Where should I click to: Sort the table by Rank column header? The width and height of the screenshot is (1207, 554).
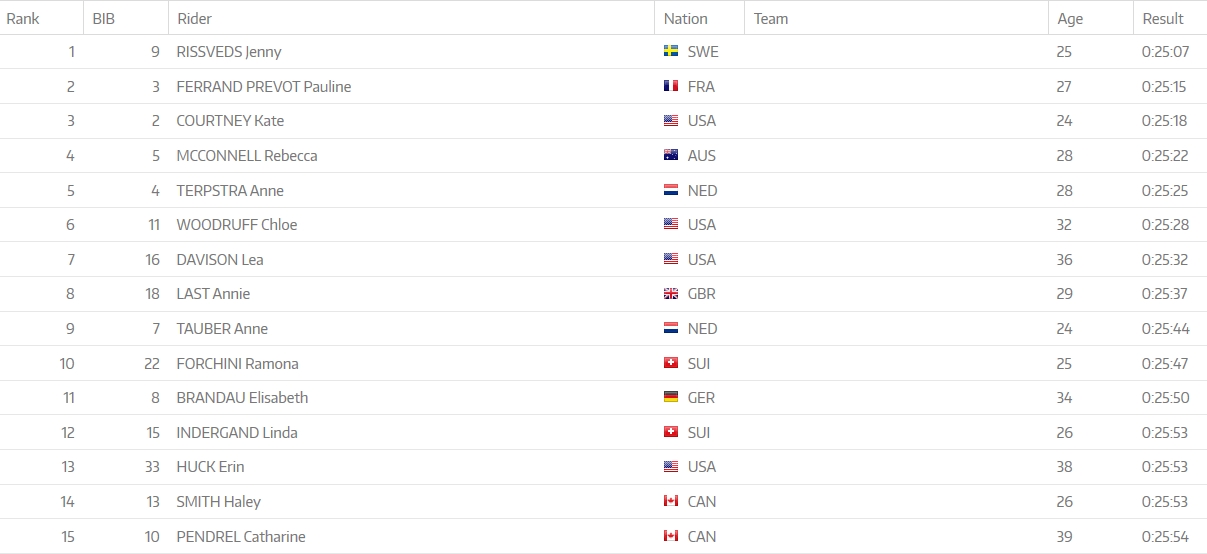[23, 18]
